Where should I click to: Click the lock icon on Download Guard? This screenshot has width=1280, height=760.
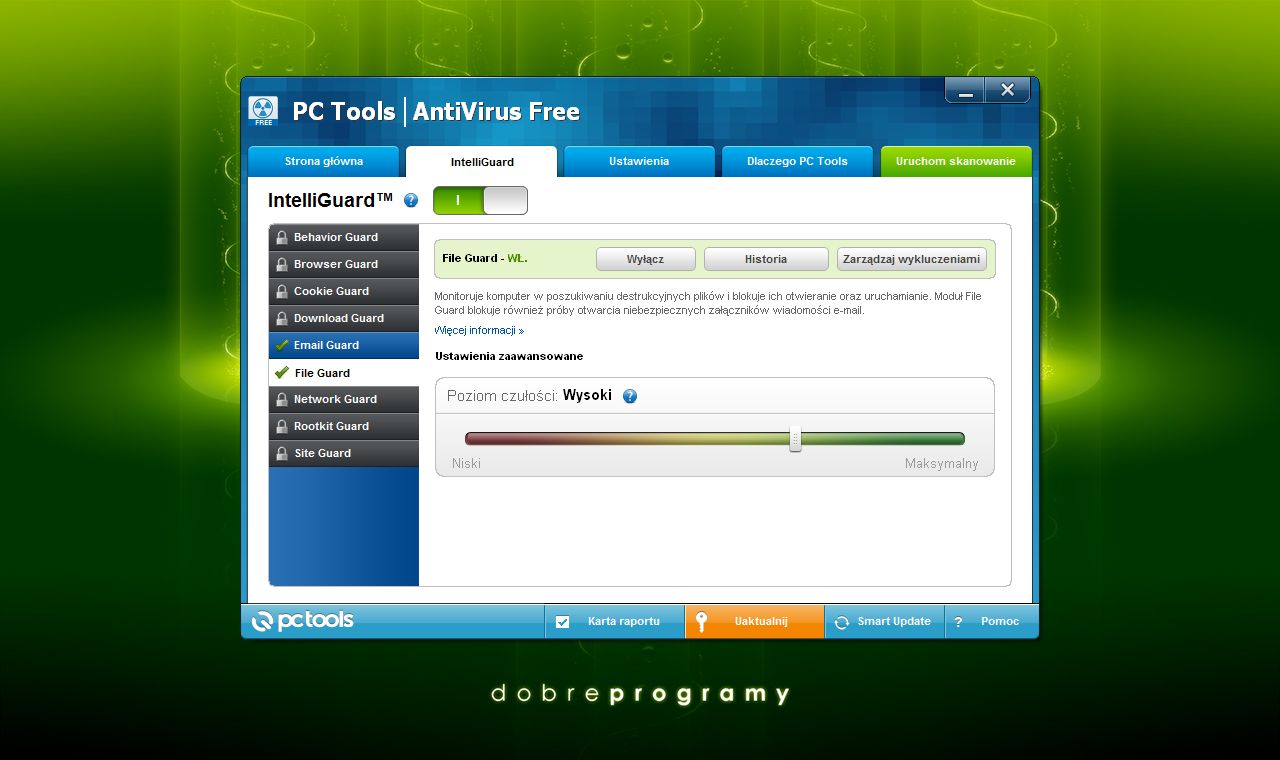tap(282, 319)
